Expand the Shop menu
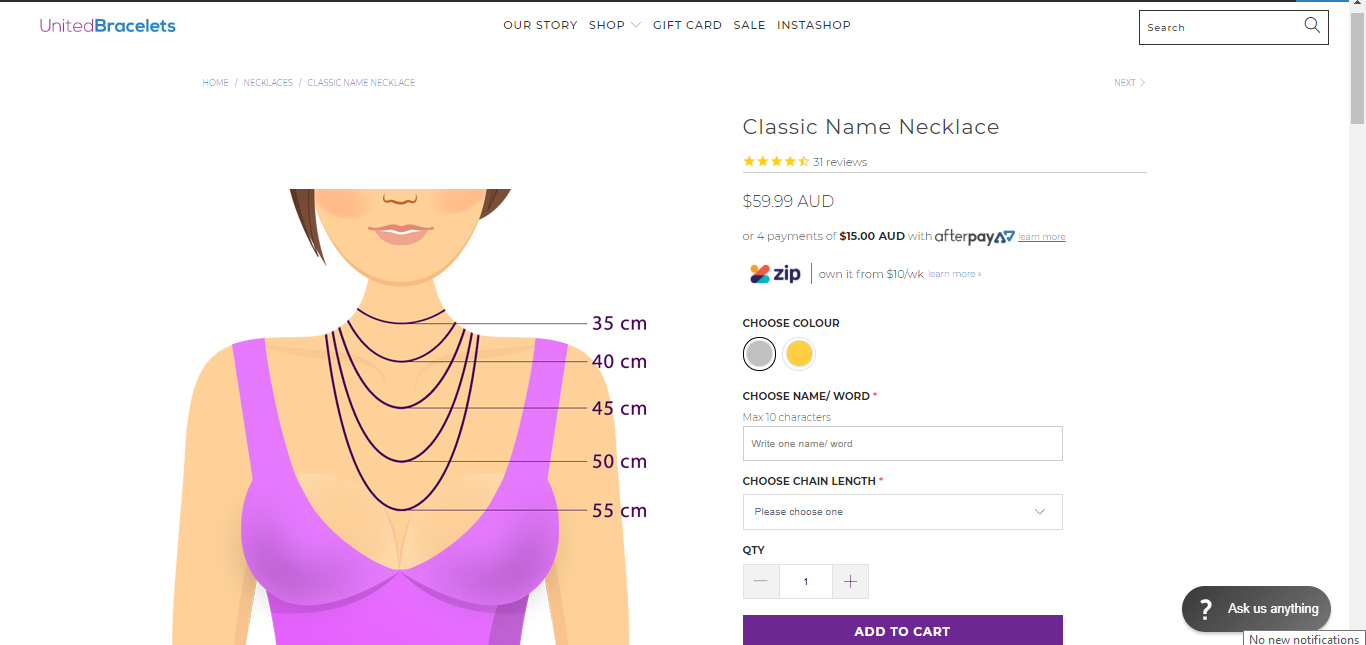This screenshot has width=1366, height=645. tap(614, 26)
